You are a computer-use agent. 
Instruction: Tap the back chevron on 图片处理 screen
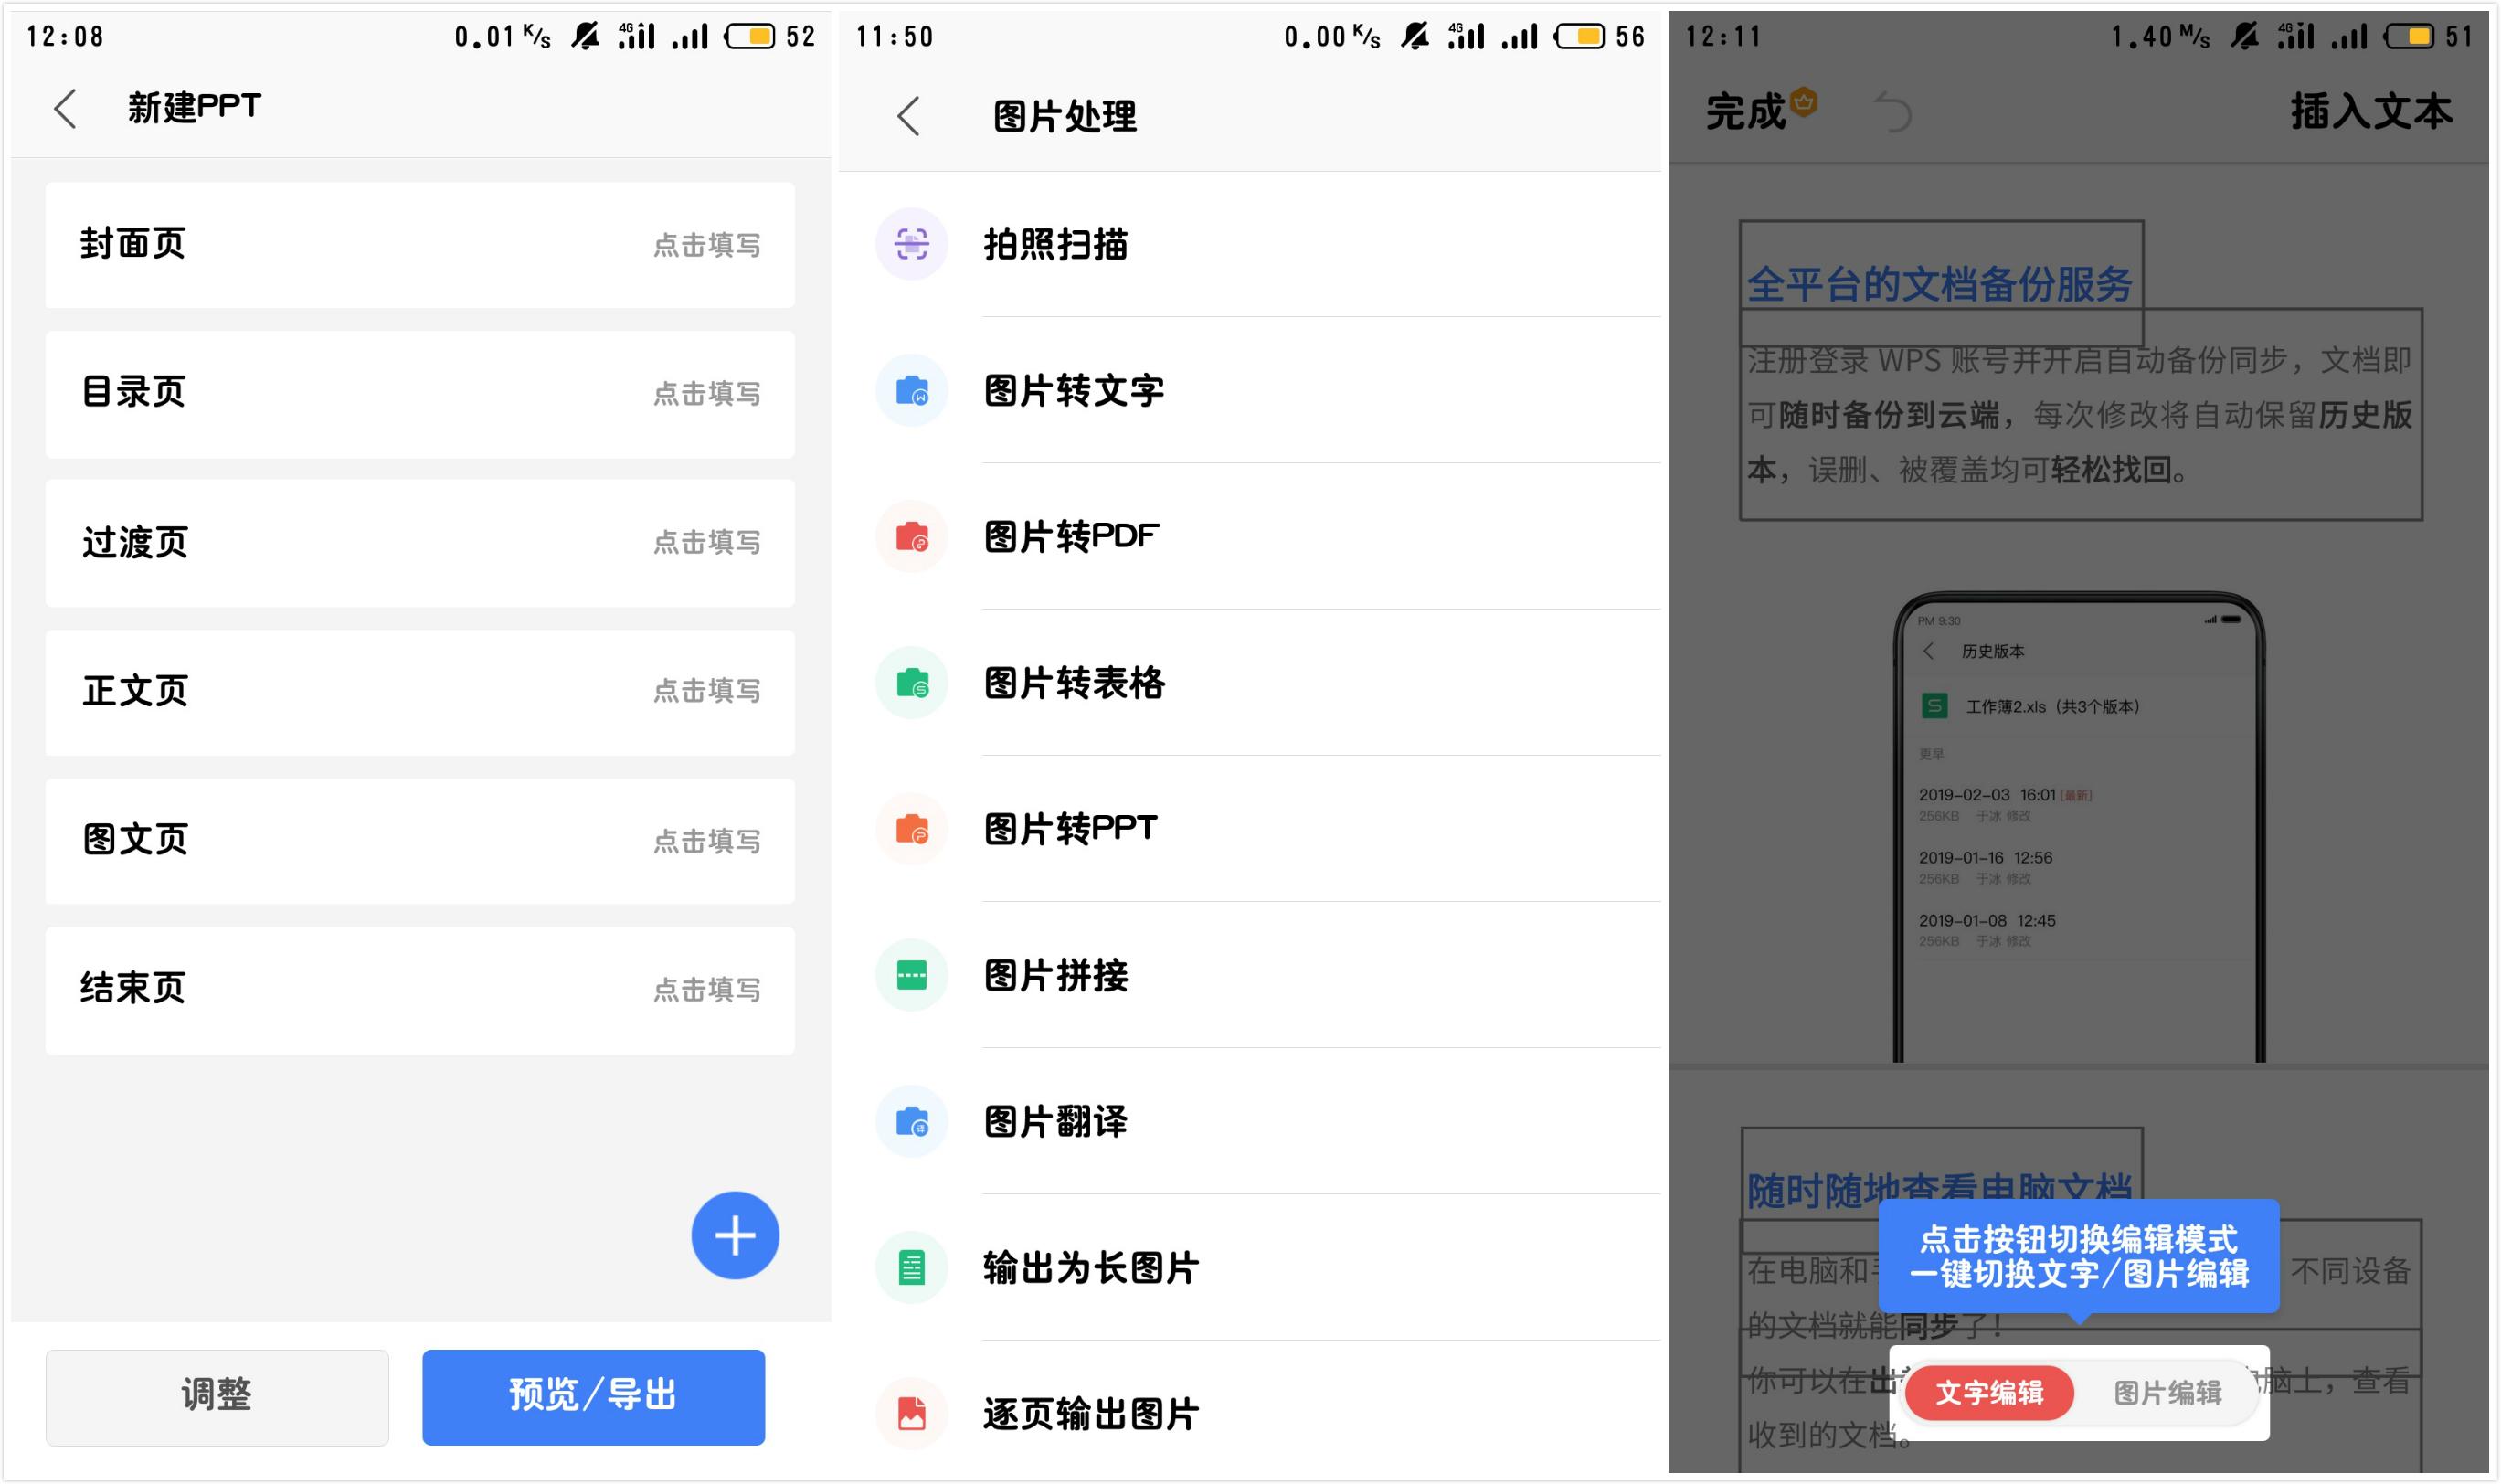(908, 116)
